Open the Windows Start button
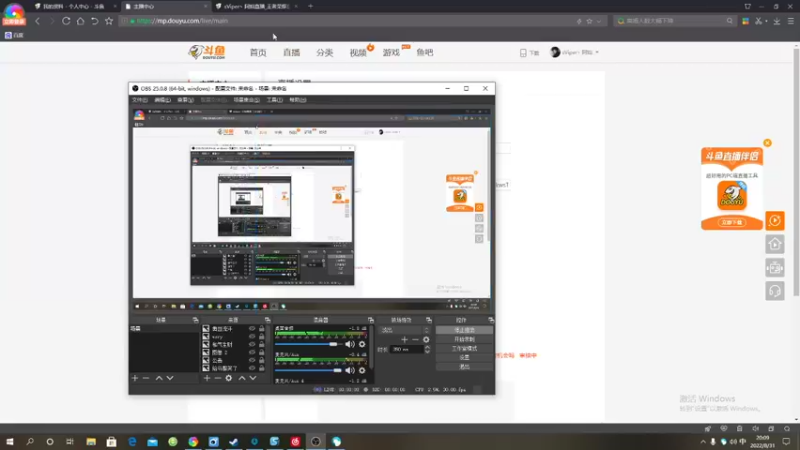 coord(10,442)
